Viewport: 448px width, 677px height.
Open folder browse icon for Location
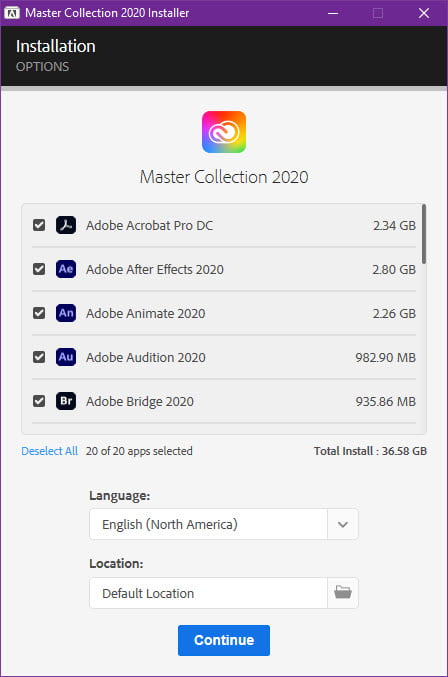tap(343, 593)
